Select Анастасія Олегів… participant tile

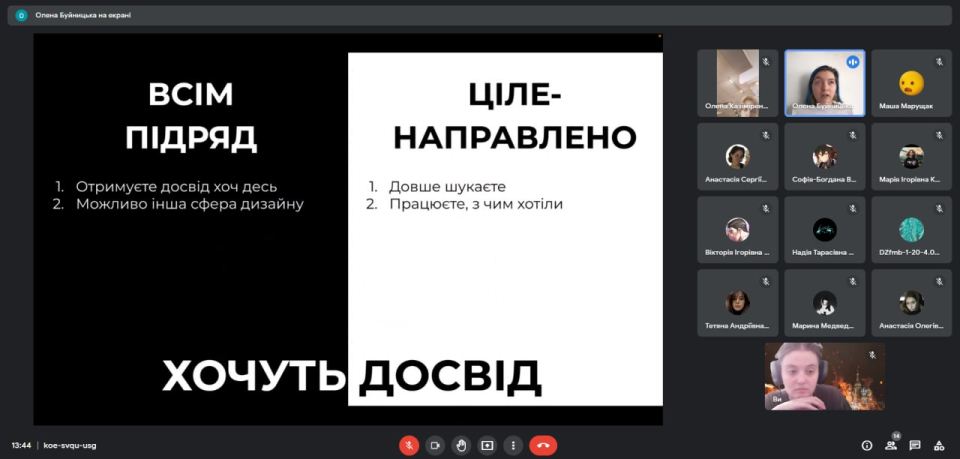(912, 303)
